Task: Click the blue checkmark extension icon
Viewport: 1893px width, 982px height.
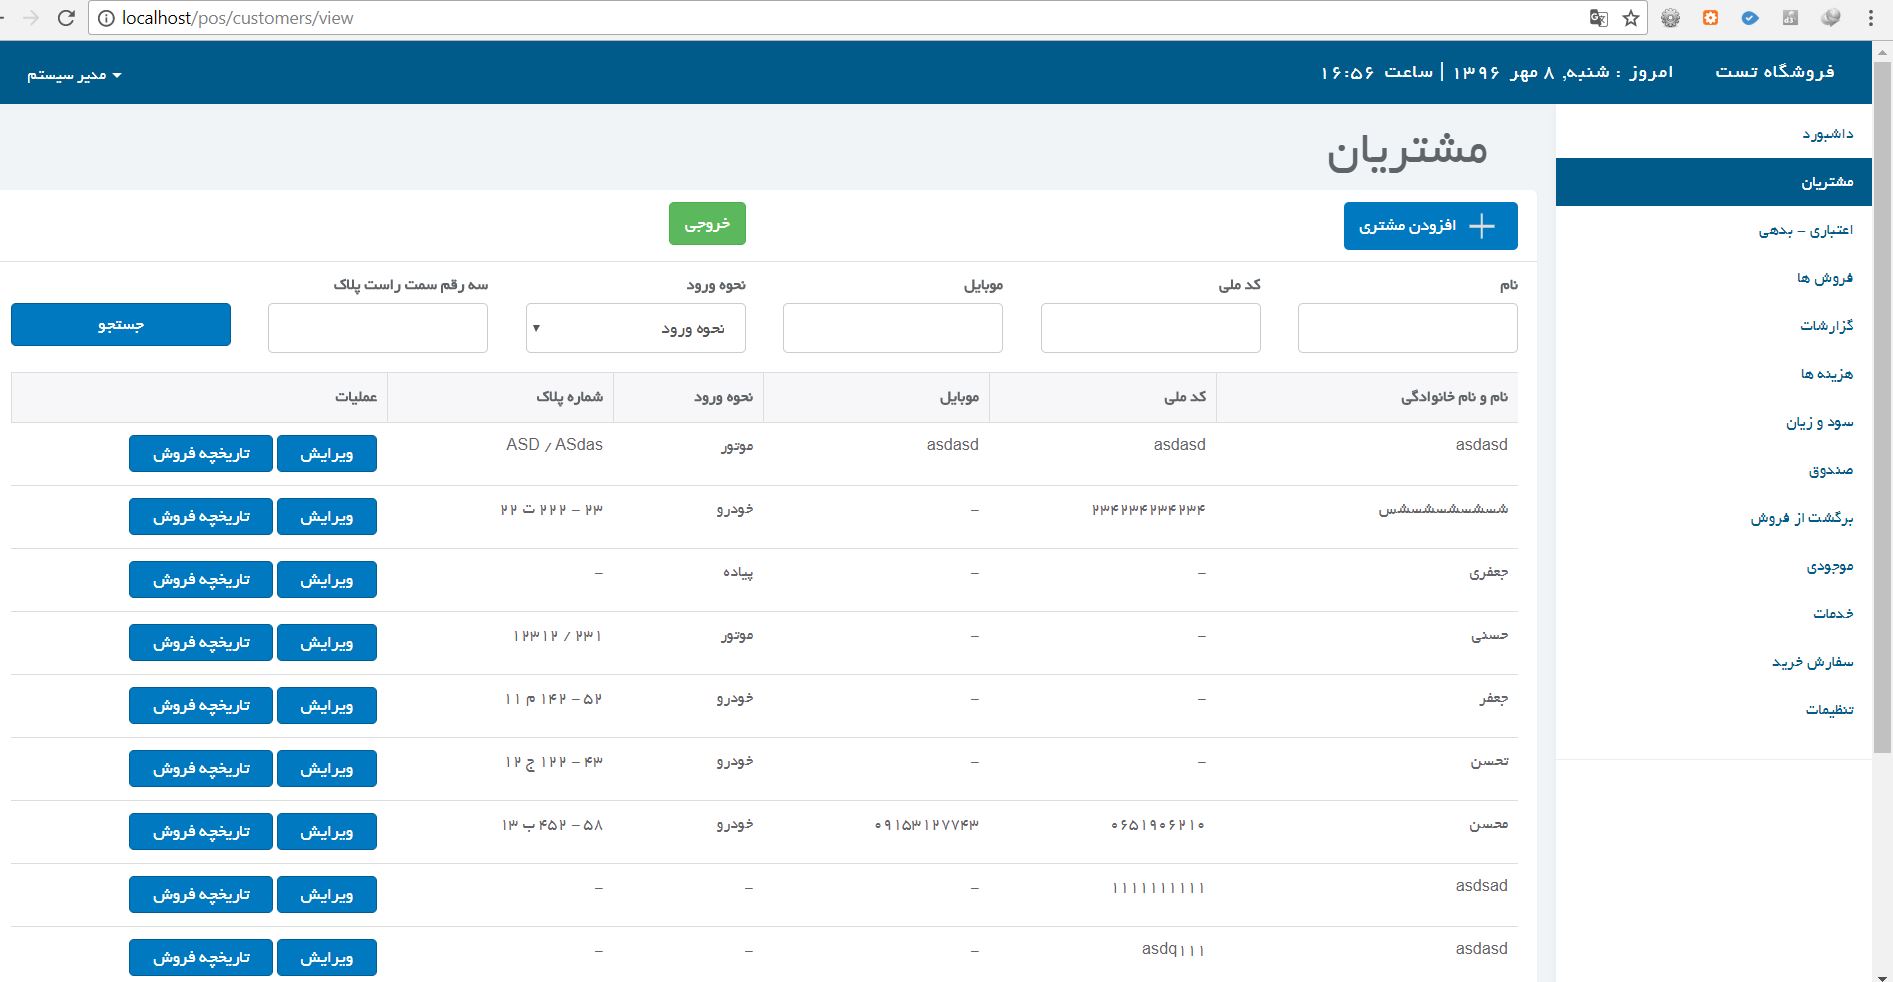Action: 1750,18
